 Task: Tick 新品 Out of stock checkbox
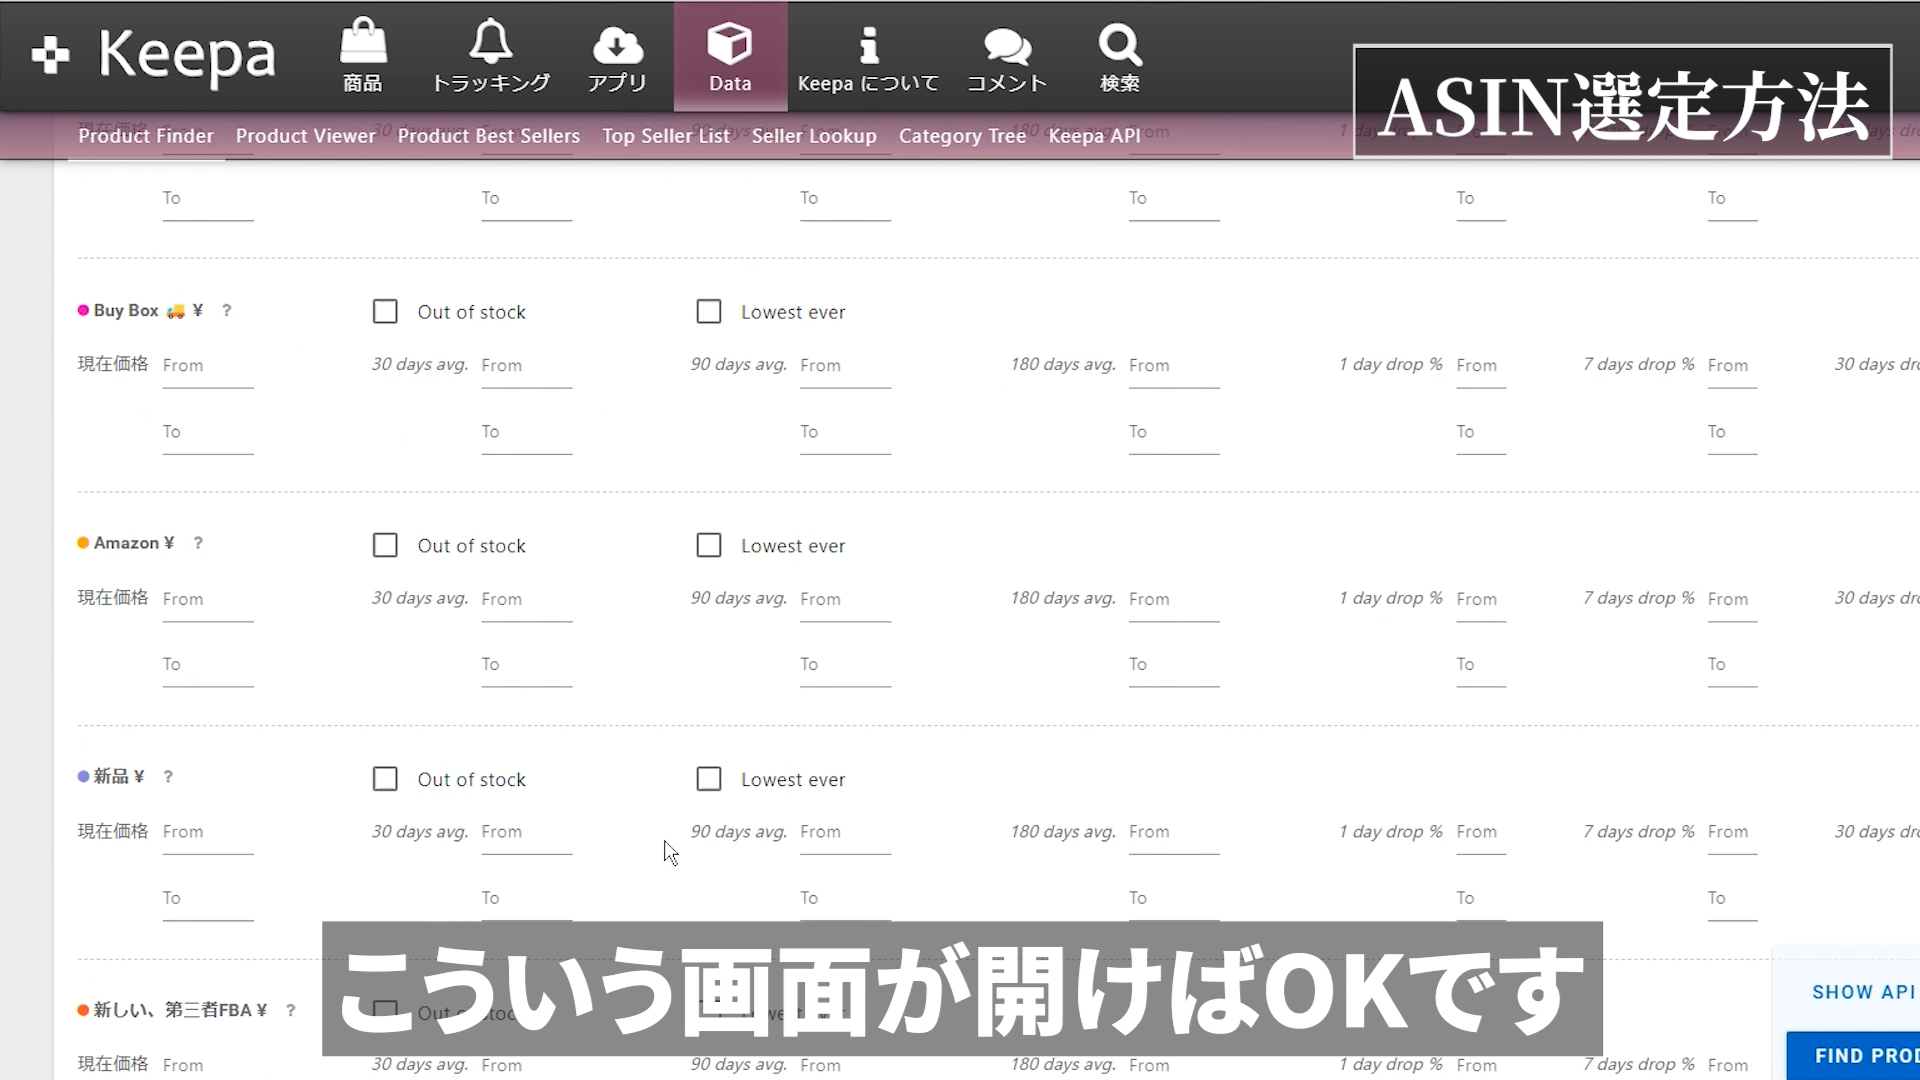(x=385, y=779)
